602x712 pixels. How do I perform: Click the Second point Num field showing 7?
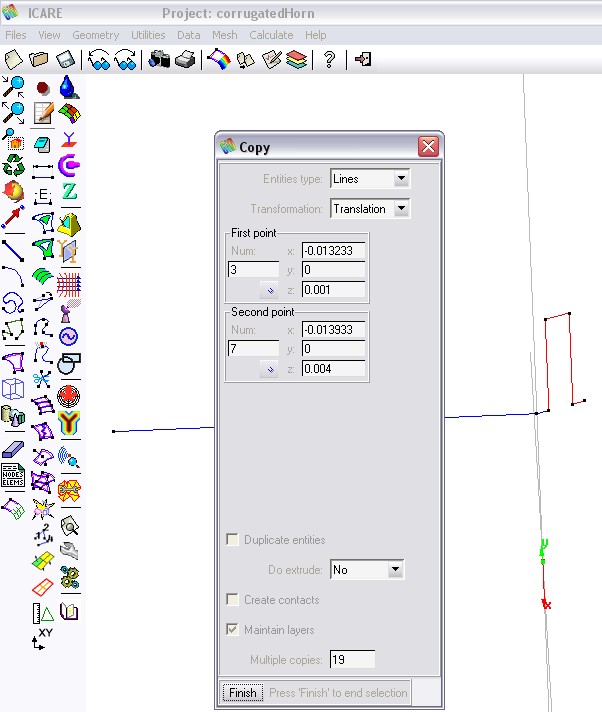253,348
